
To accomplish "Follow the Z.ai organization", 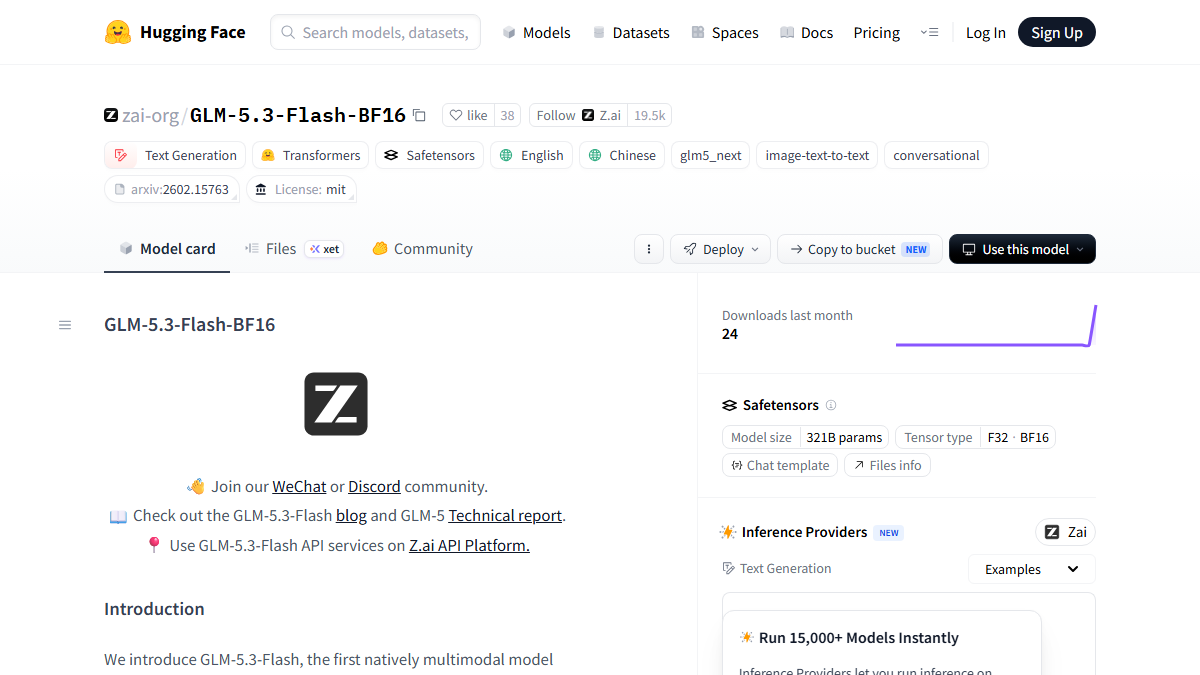I will [x=578, y=115].
